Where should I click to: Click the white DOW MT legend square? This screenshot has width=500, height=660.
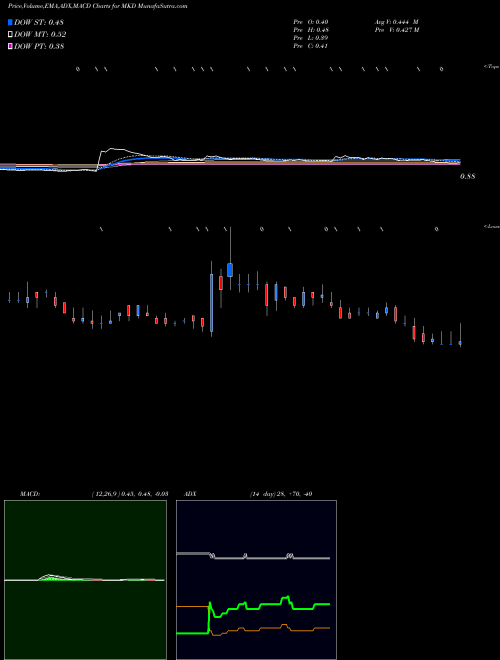(x=10, y=35)
